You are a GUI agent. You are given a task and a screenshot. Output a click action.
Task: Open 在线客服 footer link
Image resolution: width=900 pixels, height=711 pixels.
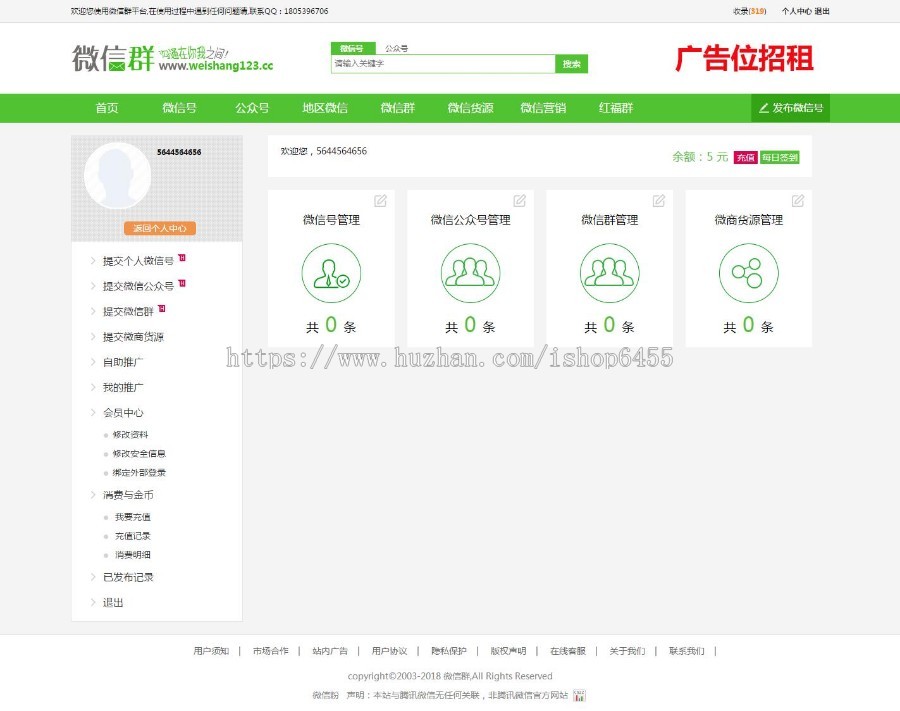568,651
